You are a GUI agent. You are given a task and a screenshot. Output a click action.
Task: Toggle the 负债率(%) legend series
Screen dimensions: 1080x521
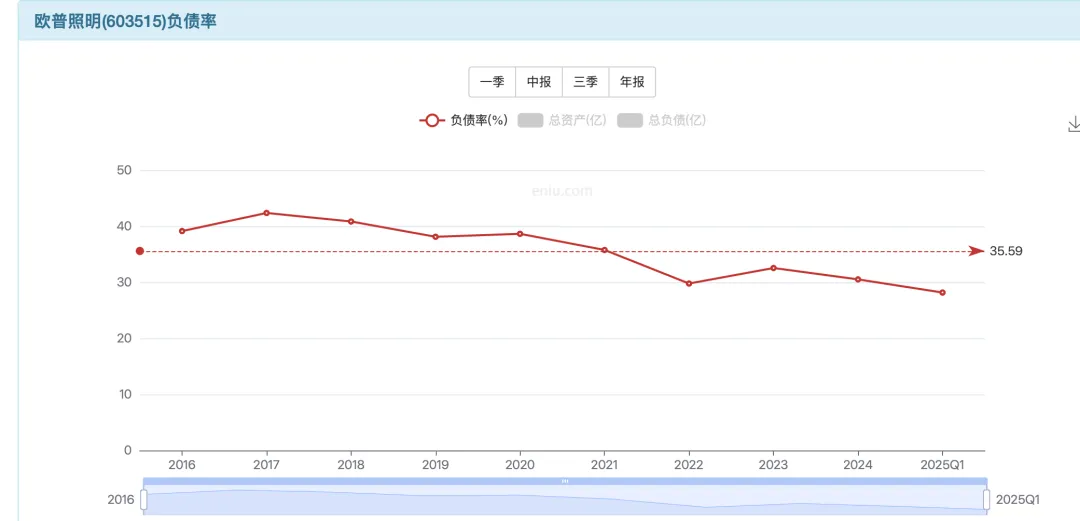(464, 121)
